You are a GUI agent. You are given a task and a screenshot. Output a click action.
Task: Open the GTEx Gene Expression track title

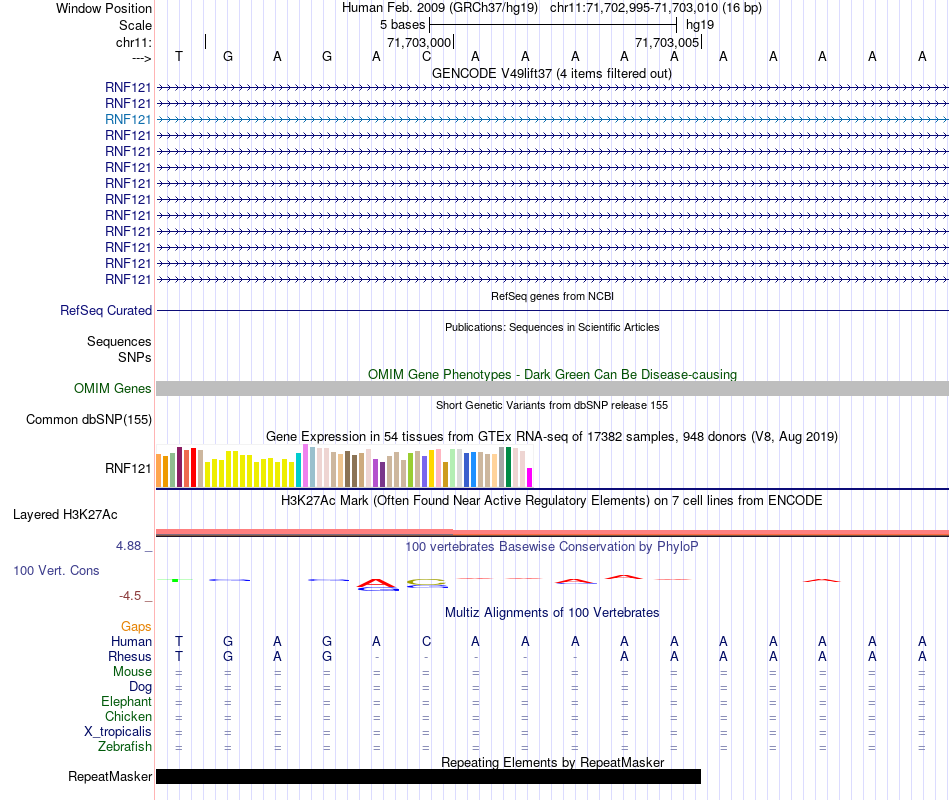tap(552, 436)
